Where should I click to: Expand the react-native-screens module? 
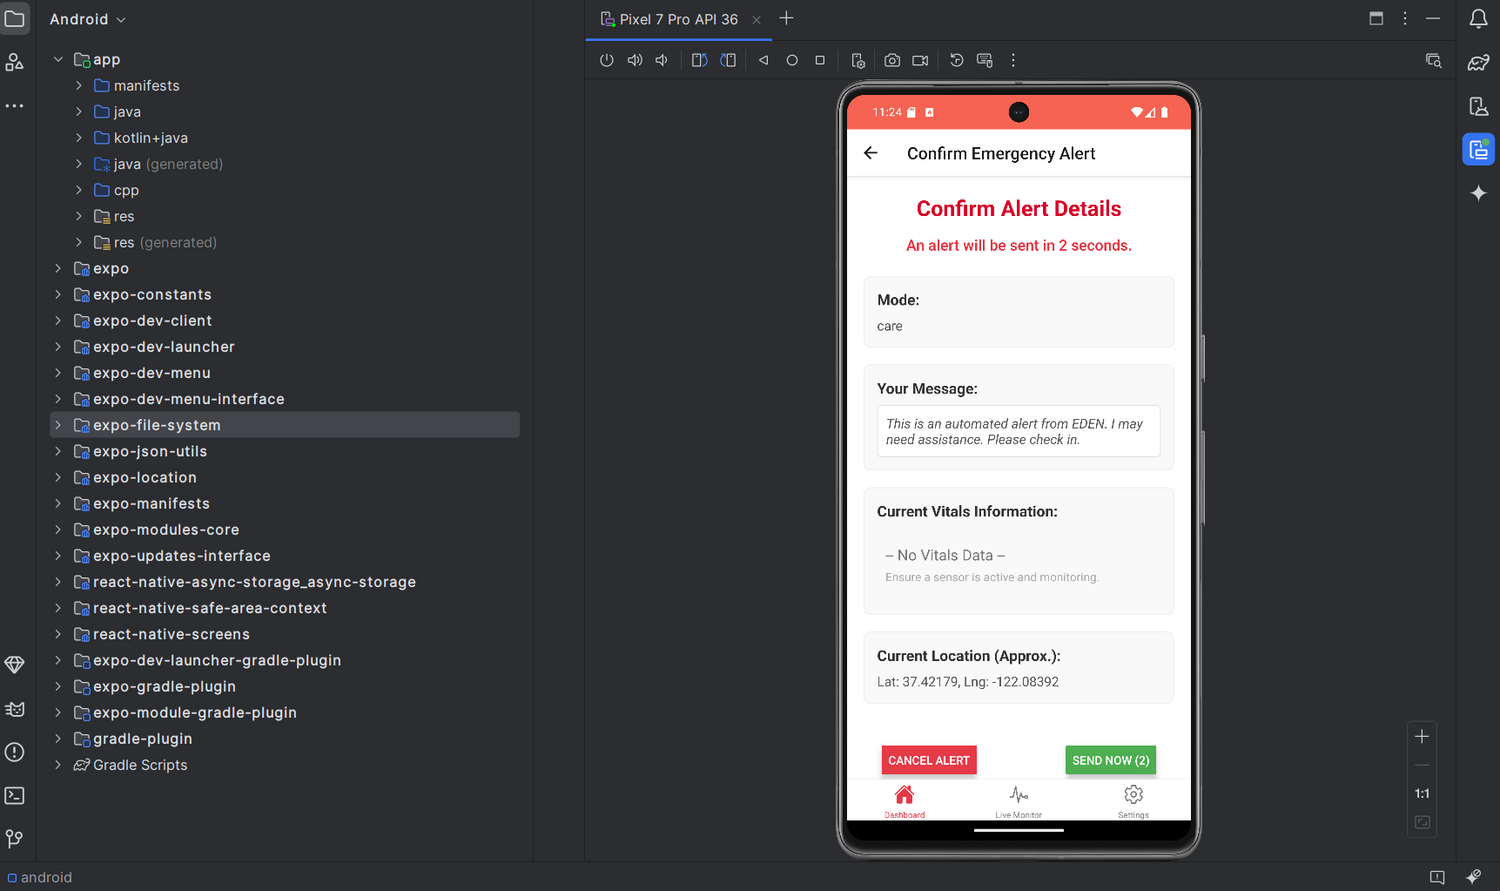(x=58, y=634)
